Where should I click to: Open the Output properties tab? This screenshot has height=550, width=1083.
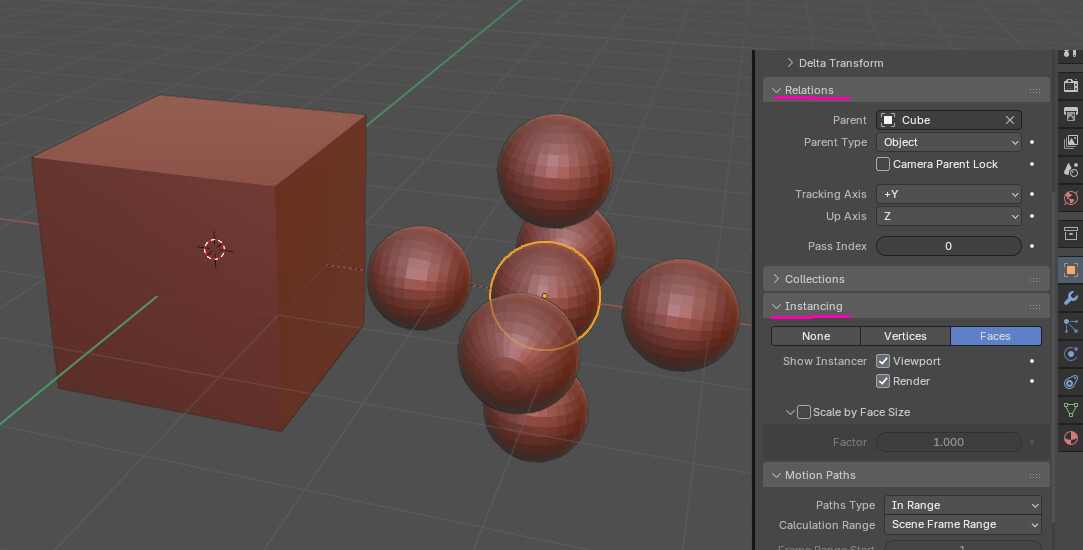pos(1071,113)
